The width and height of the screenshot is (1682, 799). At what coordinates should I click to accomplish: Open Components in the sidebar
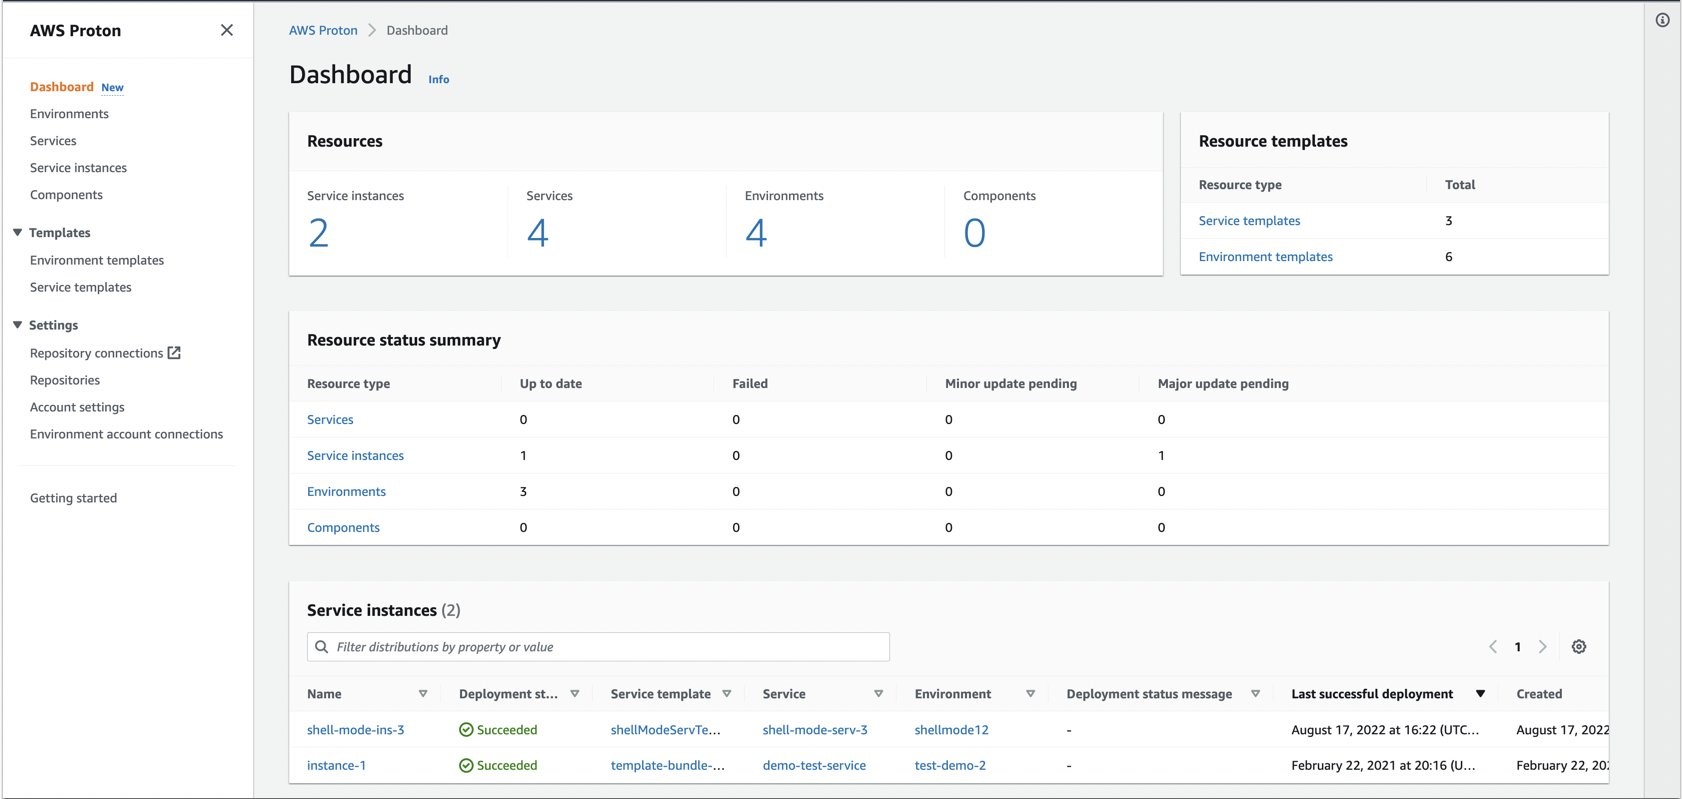pyautogui.click(x=66, y=195)
